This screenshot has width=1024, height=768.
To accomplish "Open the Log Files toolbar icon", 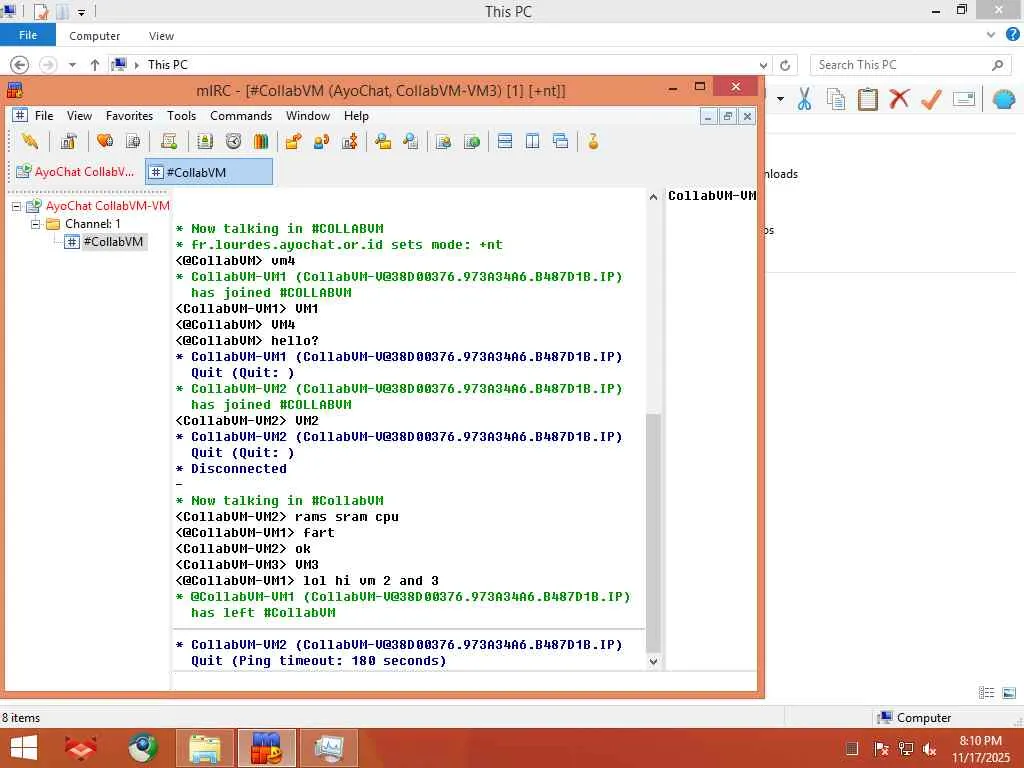I will [x=411, y=141].
